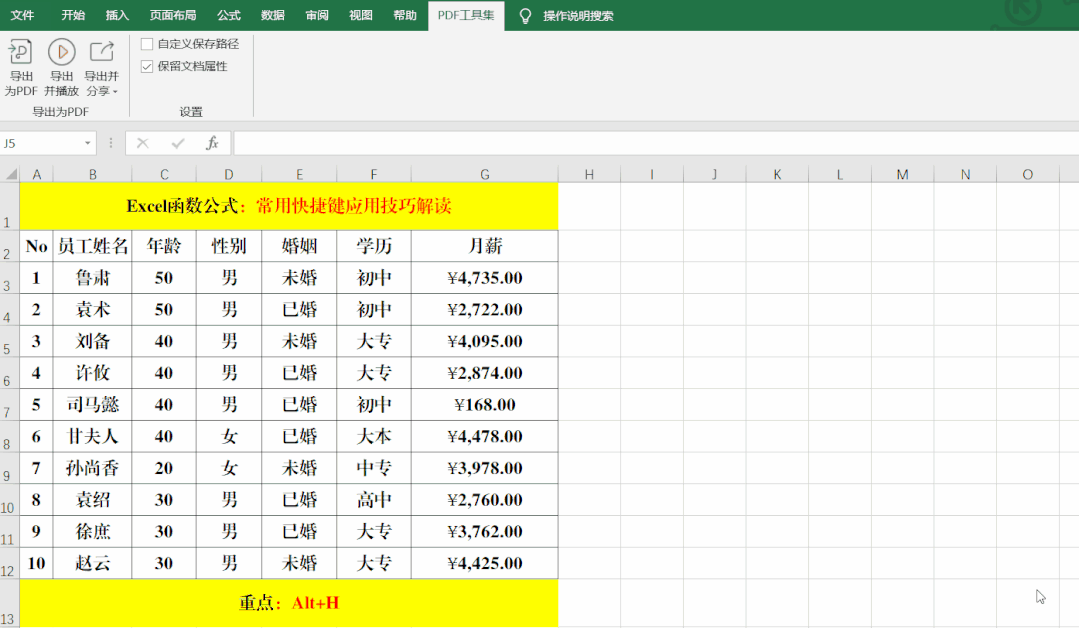Click the 员工姓名 header cell
Image resolution: width=1079 pixels, height=628 pixels.
92,246
